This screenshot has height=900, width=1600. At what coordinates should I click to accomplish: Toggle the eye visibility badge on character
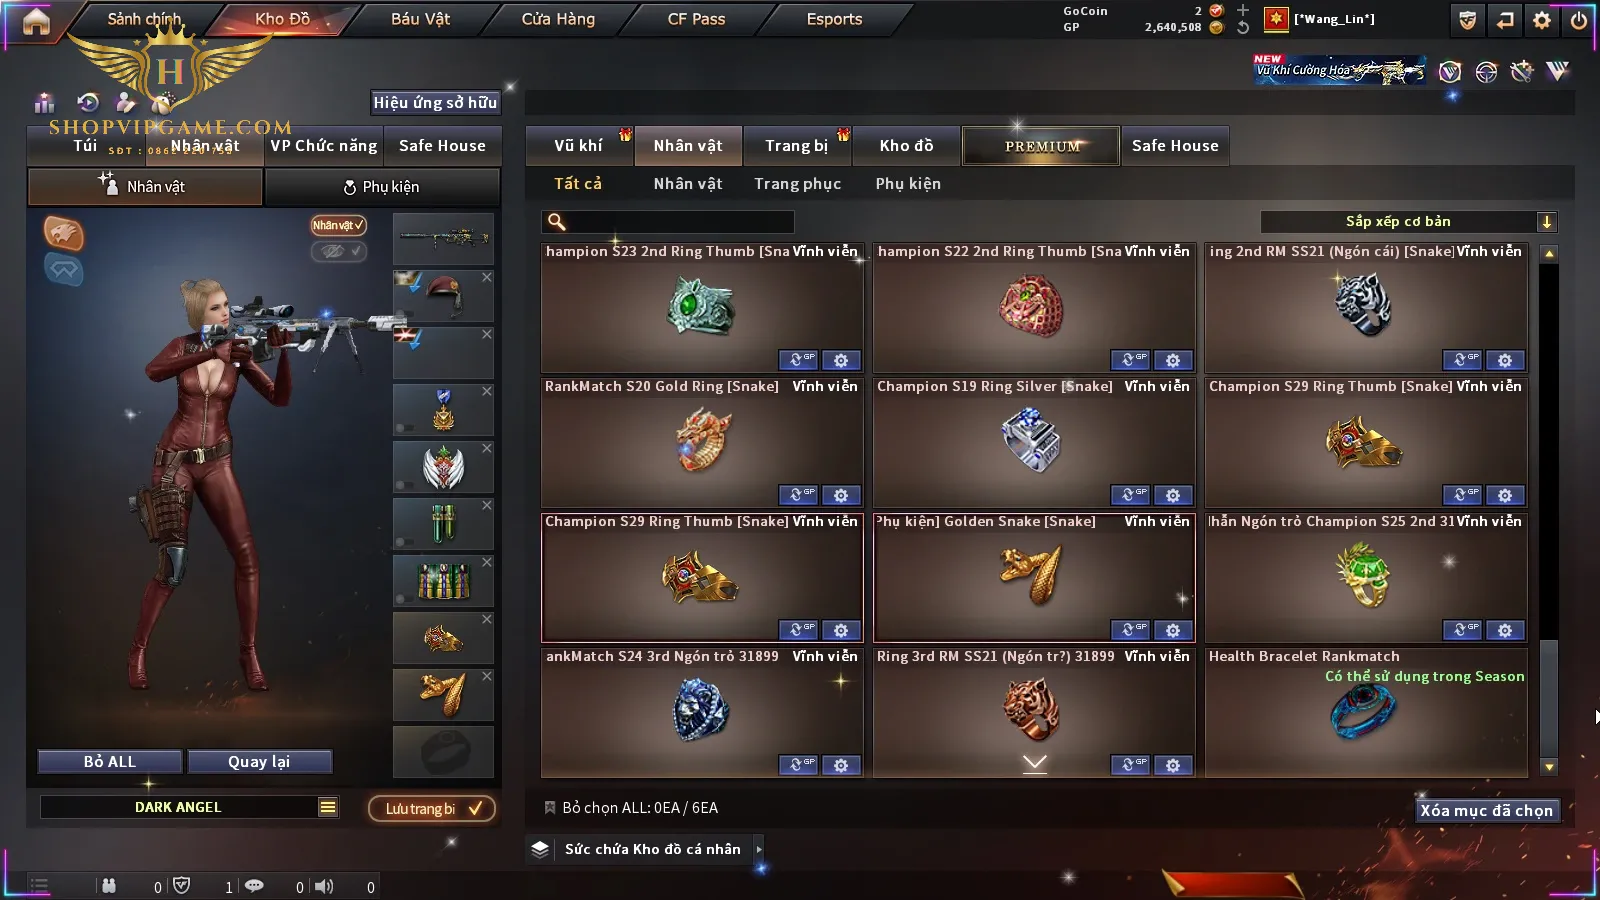pos(338,251)
